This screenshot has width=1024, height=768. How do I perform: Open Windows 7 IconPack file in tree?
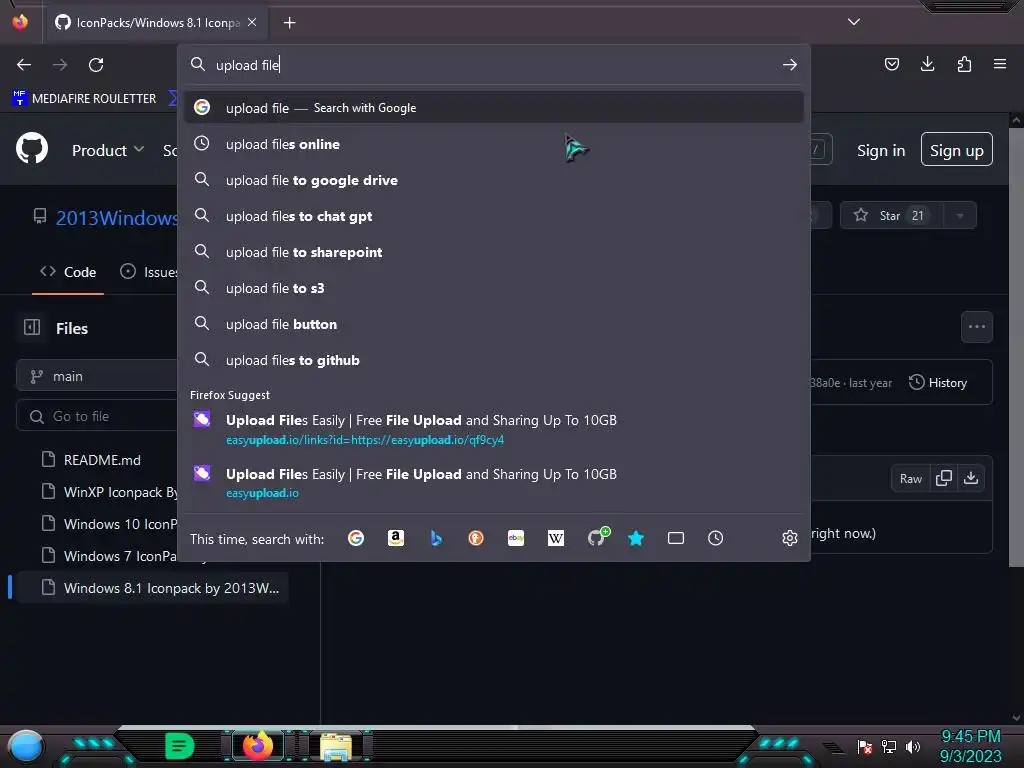pos(108,556)
